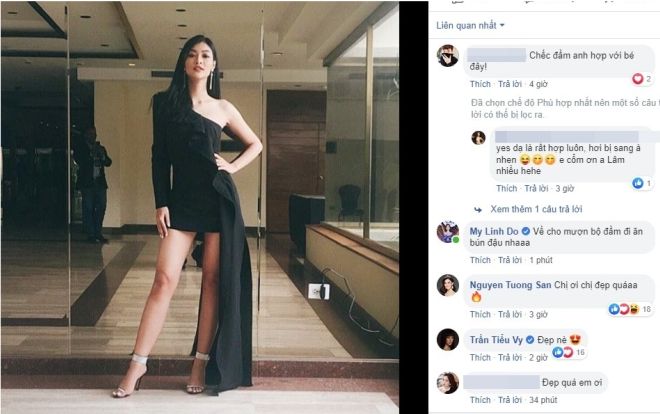Expand 'Xem thêm 1 câu trả lời' replies
The width and height of the screenshot is (660, 414).
tap(536, 209)
